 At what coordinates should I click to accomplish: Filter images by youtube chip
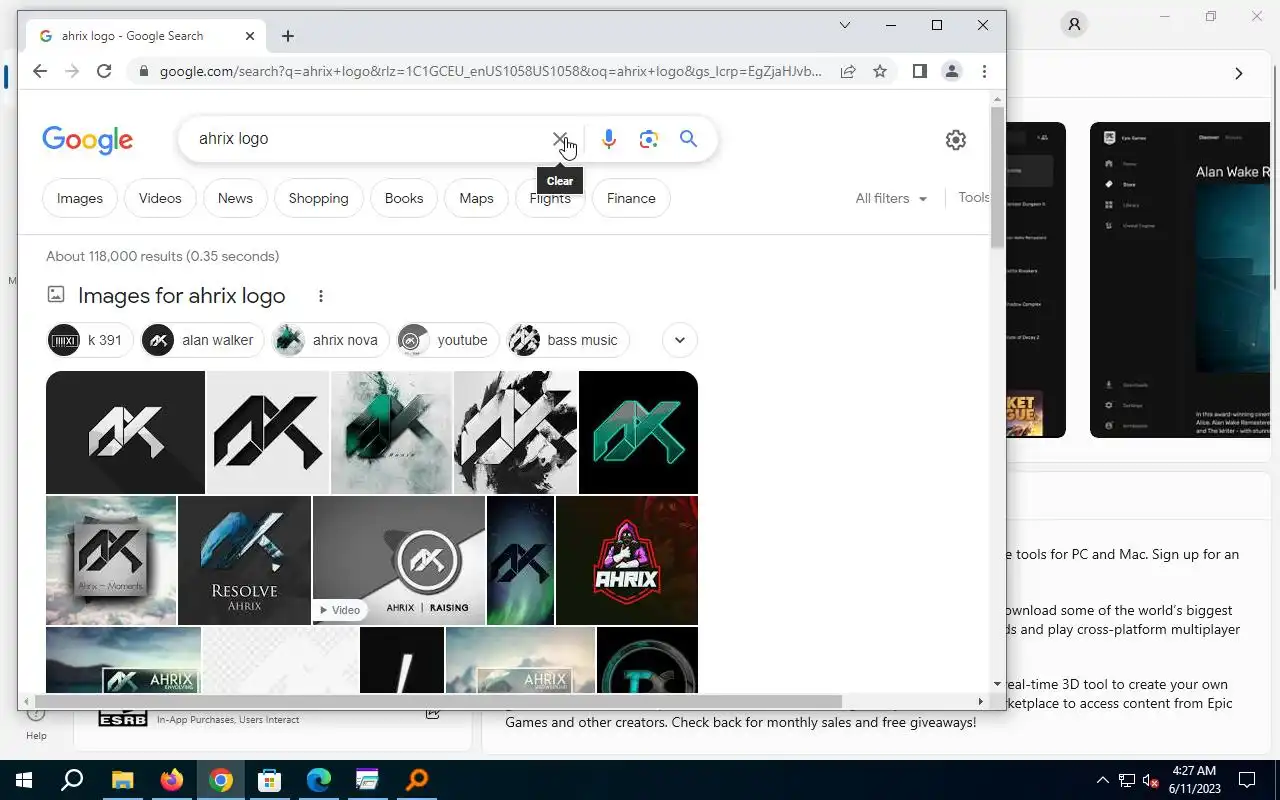pos(447,340)
